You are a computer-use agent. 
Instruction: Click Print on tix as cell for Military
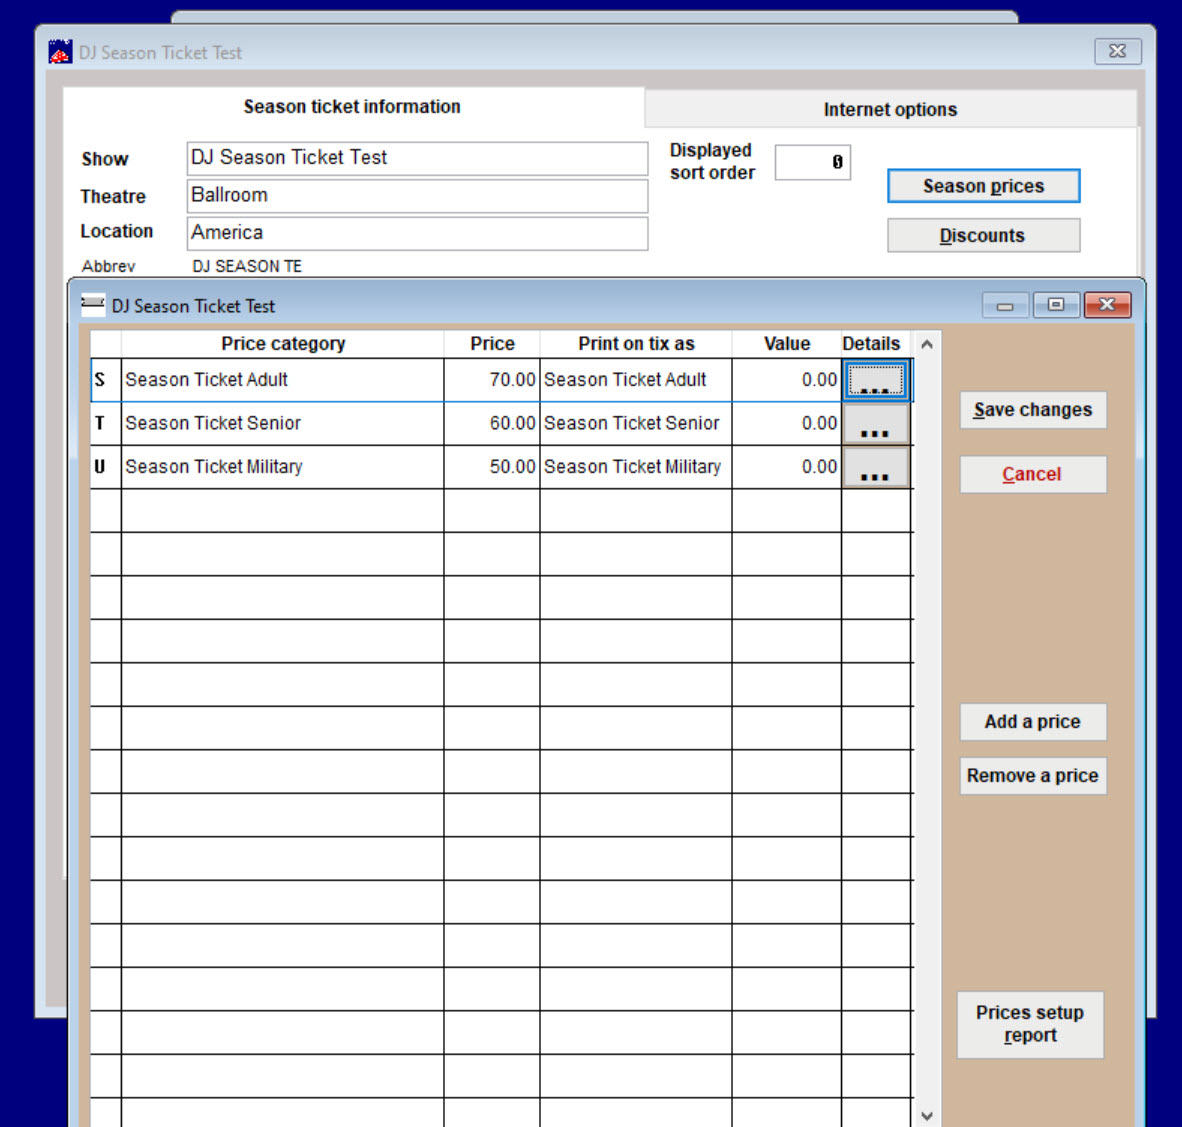click(635, 467)
